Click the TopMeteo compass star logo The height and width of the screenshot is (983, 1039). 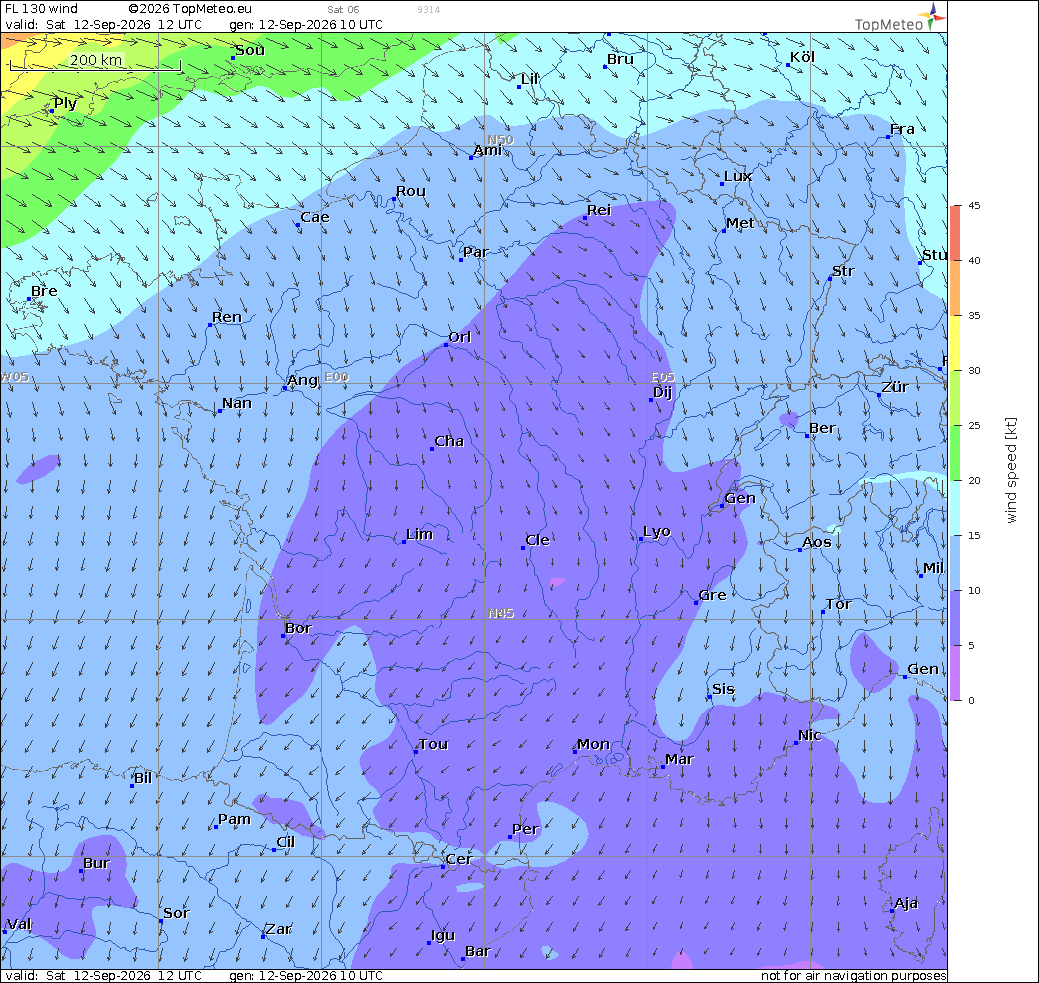[x=933, y=16]
